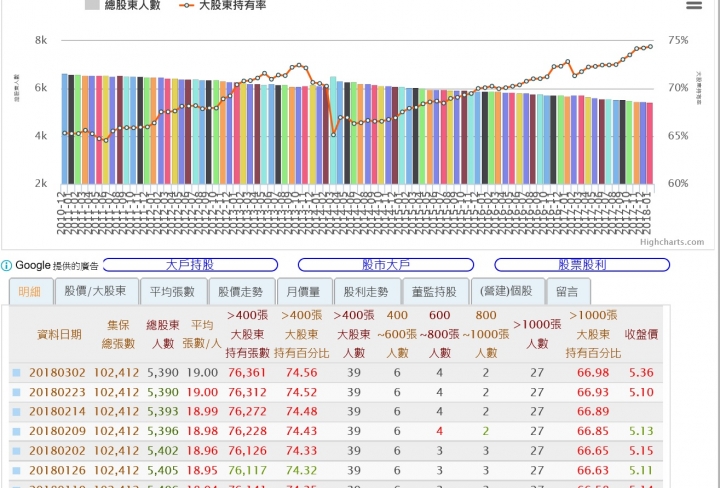Click the blue square icon in row 20180209
Viewport: 720px width, 488px height.
(17, 432)
